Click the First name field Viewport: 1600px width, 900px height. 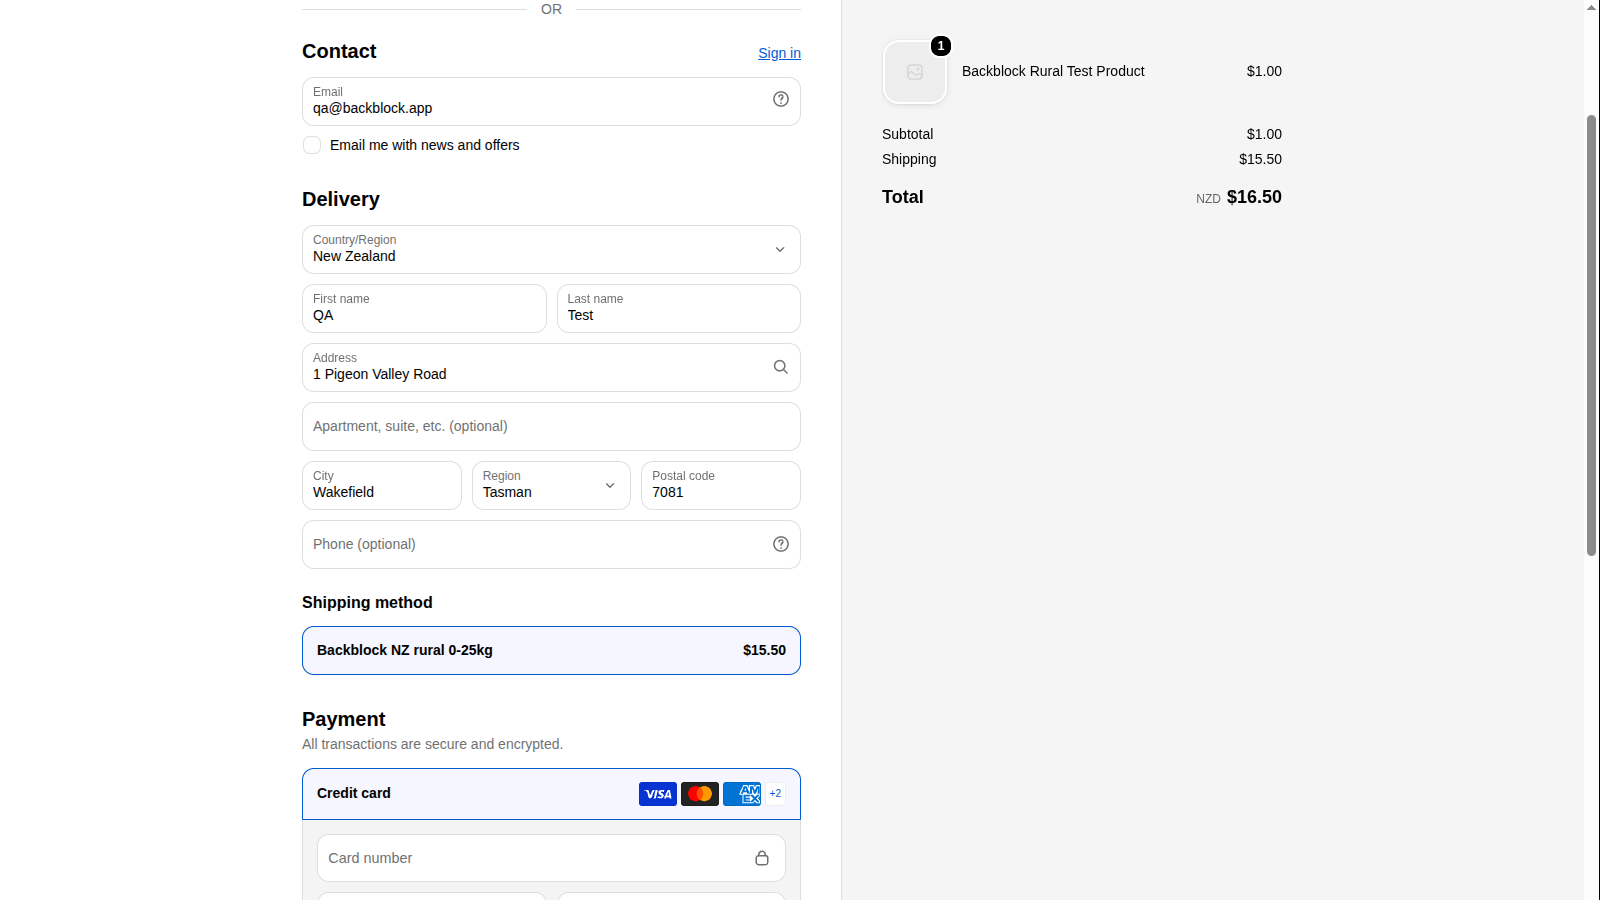(x=424, y=308)
